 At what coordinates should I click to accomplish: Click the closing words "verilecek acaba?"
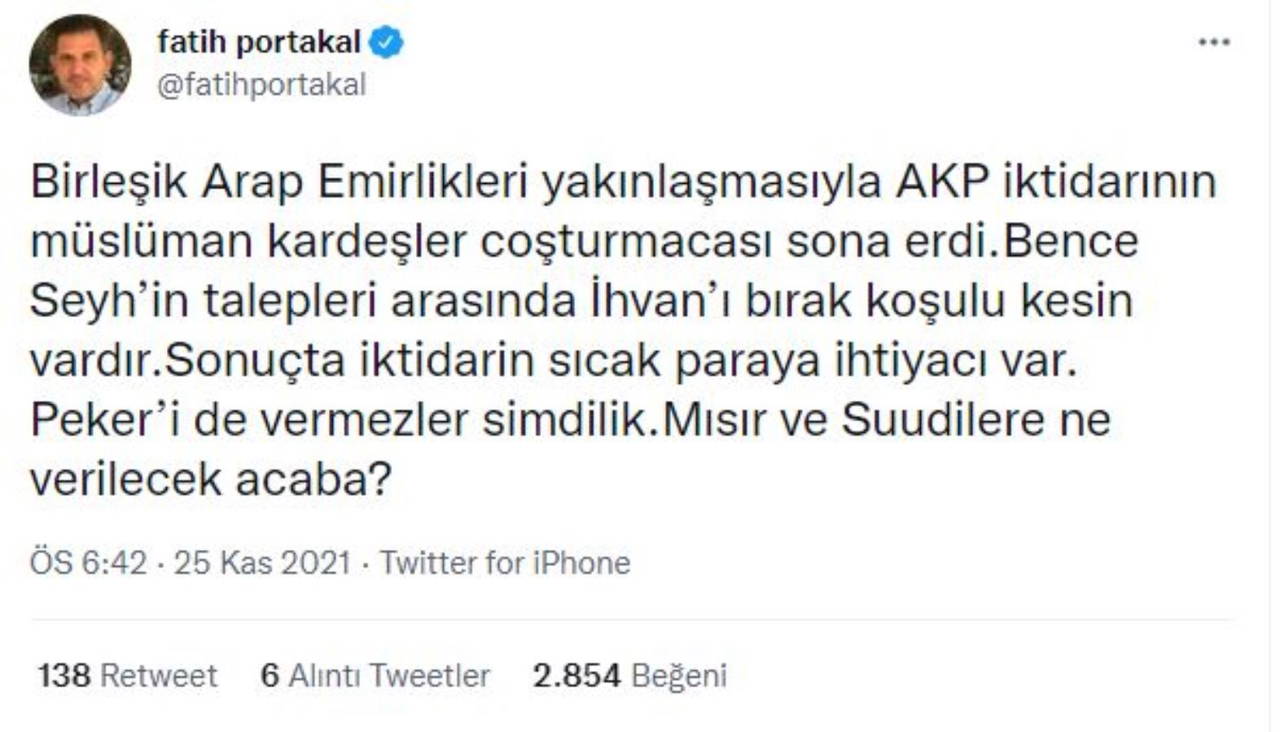(208, 479)
